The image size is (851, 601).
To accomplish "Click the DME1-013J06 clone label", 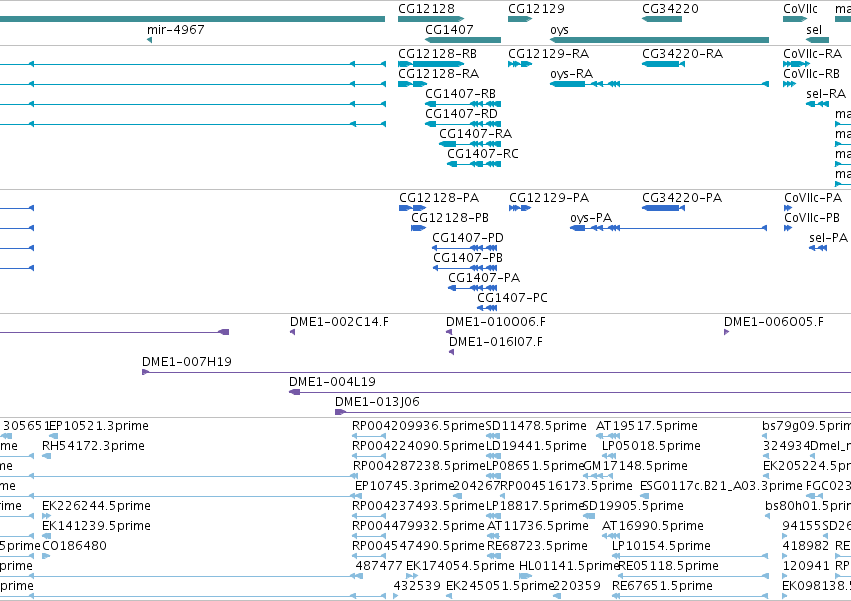I will (377, 402).
